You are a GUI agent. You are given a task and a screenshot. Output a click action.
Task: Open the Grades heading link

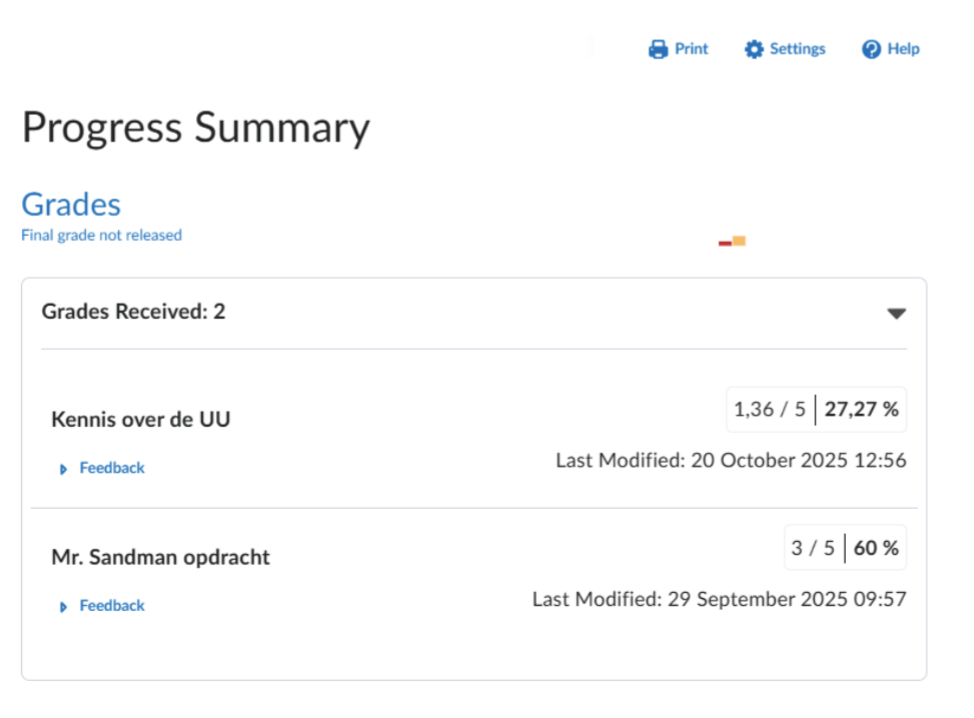(71, 204)
